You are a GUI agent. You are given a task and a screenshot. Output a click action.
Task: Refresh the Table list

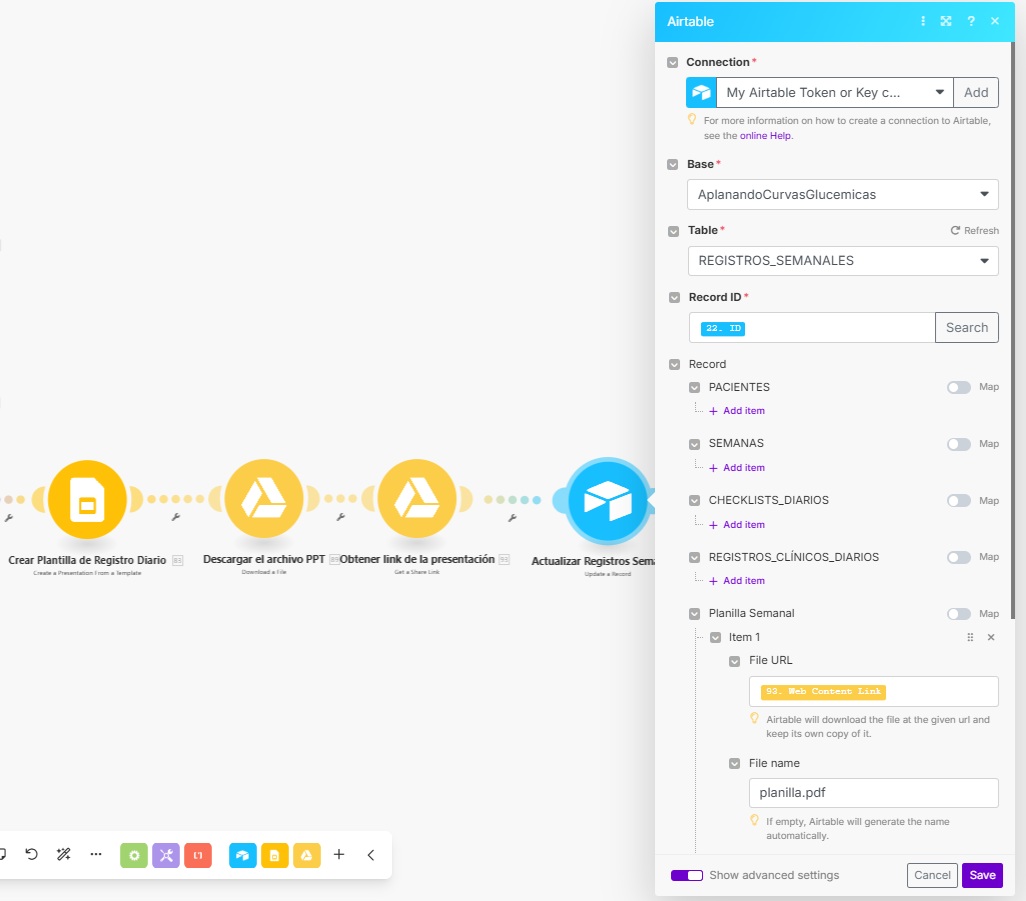point(974,230)
